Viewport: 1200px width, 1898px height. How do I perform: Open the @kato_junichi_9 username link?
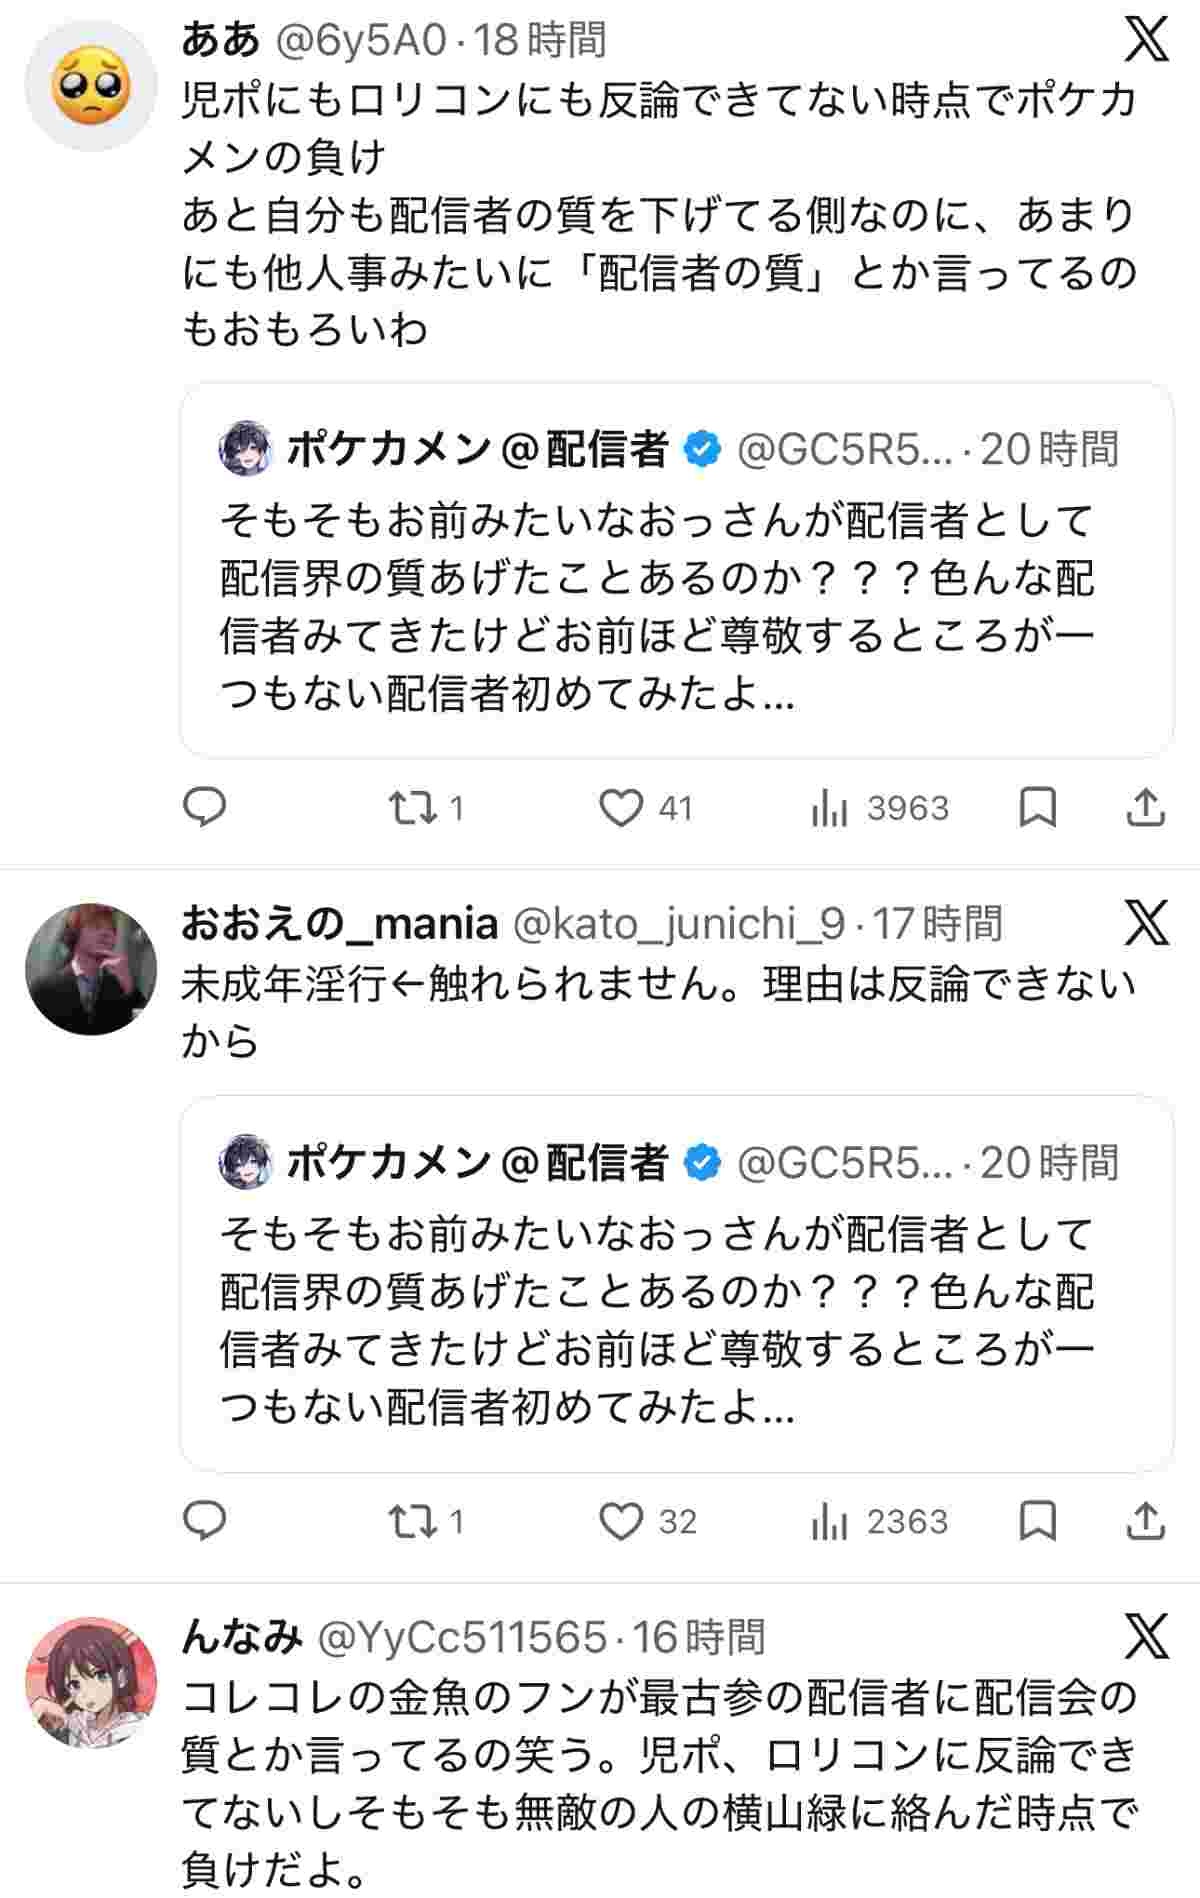click(678, 923)
